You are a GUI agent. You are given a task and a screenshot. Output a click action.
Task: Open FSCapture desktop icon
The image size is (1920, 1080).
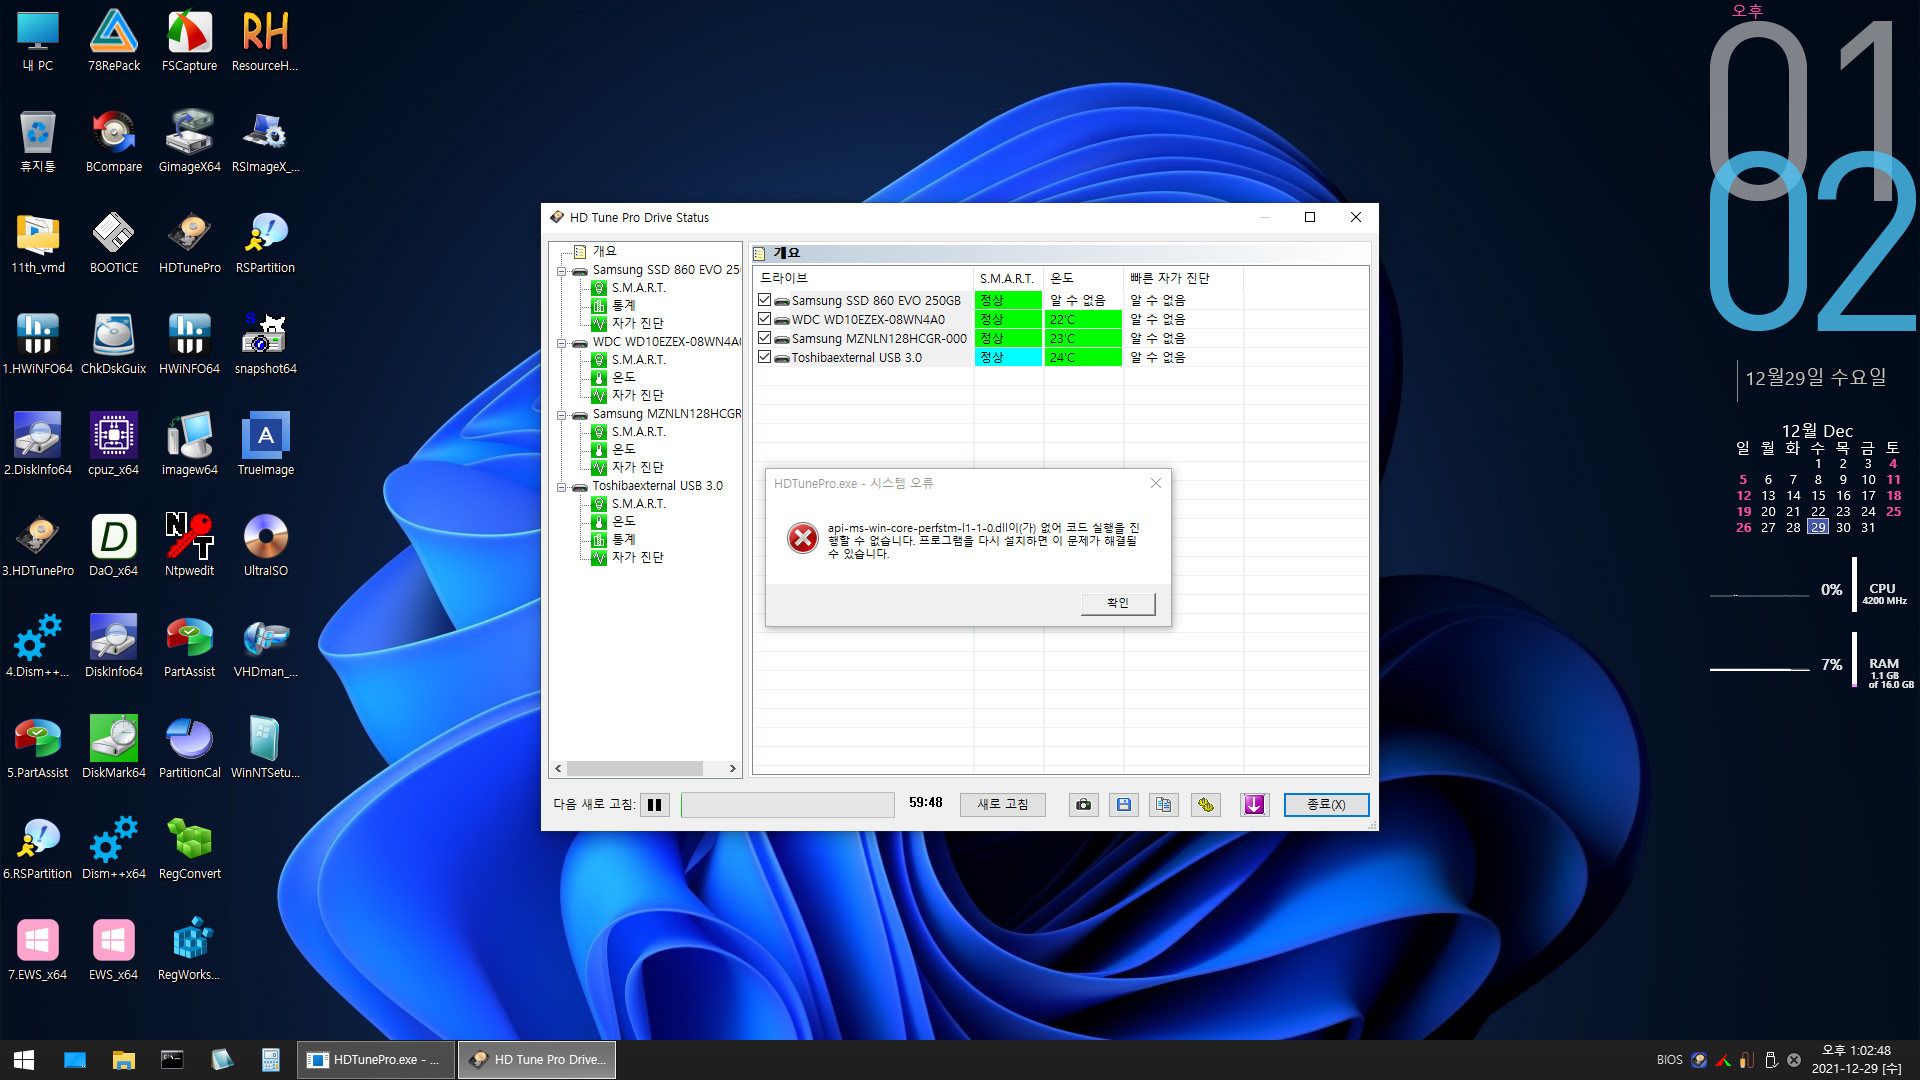coord(189,41)
